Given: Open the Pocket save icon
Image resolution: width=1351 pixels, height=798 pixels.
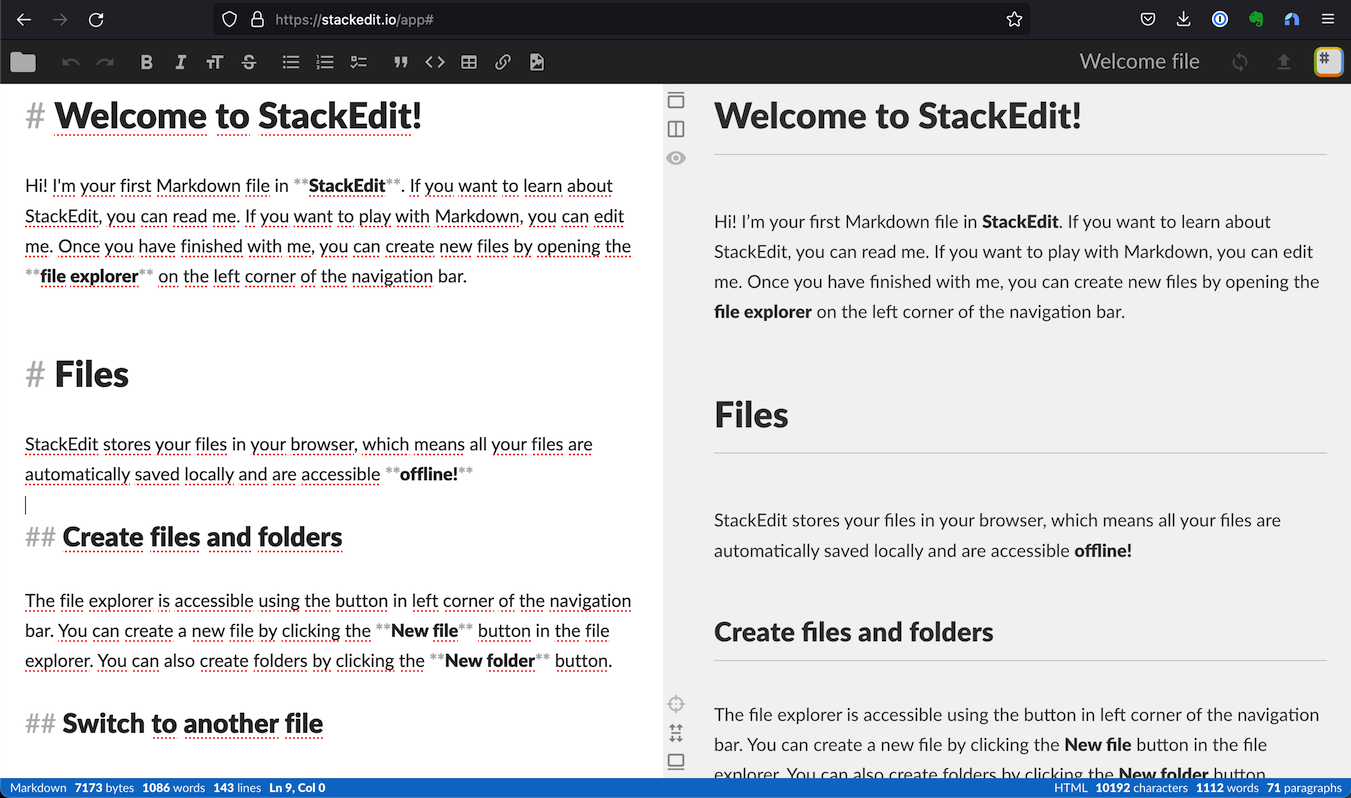Looking at the screenshot, I should [x=1148, y=19].
